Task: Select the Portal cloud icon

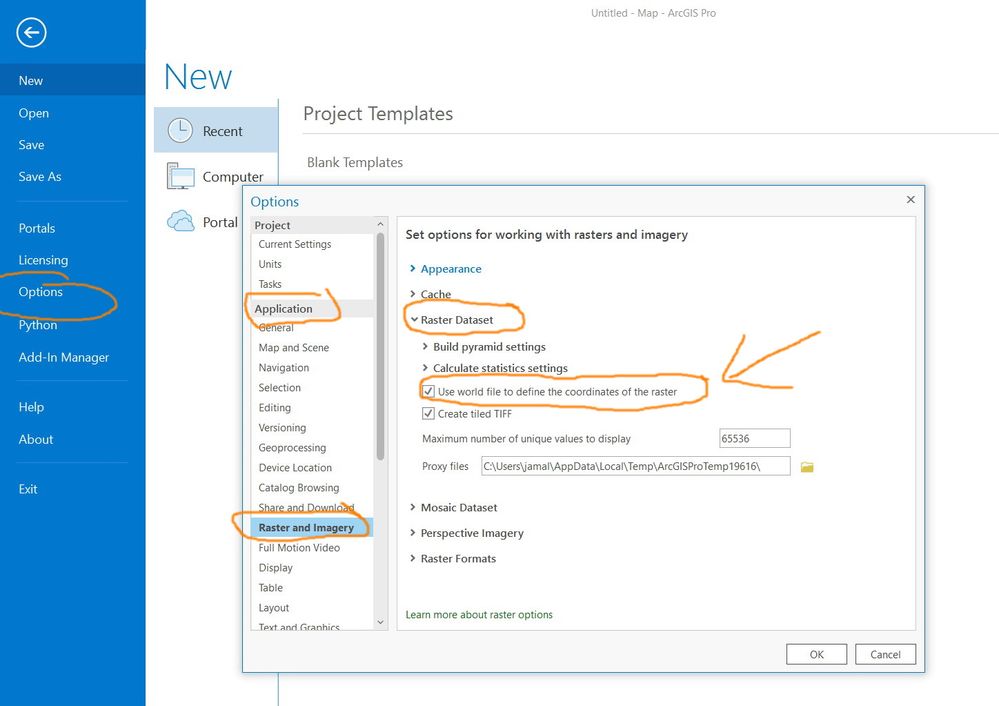Action: tap(180, 221)
